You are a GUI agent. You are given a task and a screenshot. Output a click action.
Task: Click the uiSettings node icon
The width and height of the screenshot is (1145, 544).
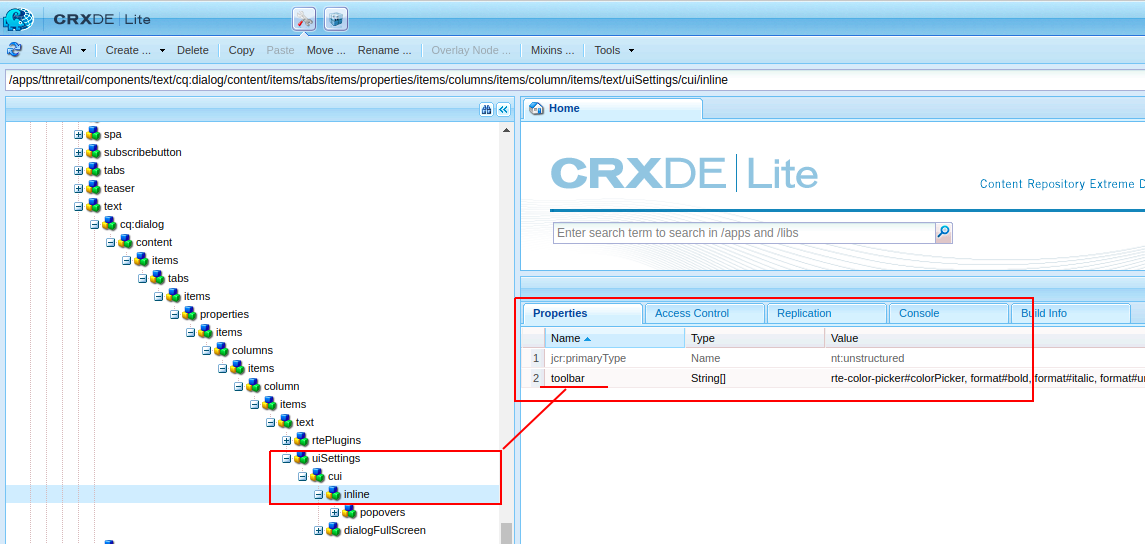tap(302, 458)
